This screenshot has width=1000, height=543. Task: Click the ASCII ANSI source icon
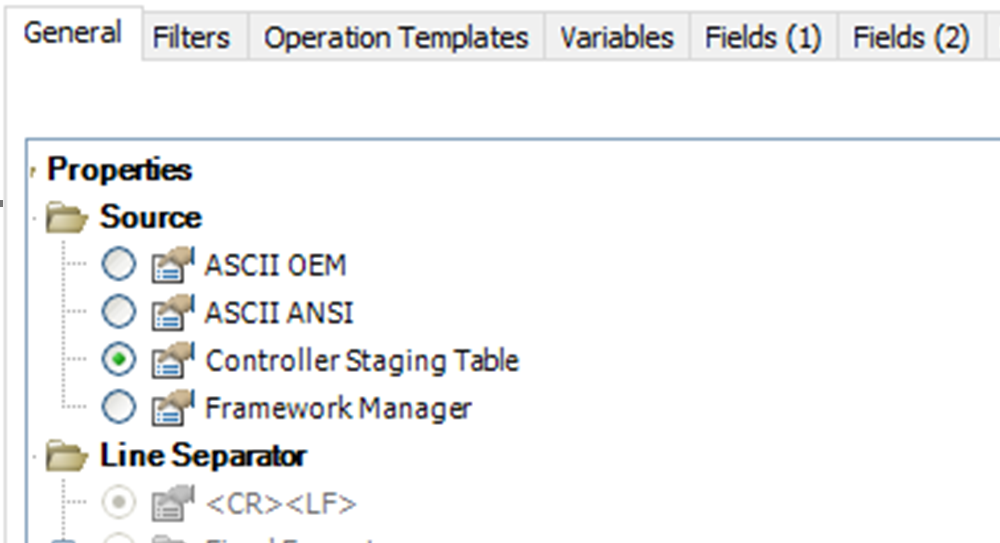172,313
